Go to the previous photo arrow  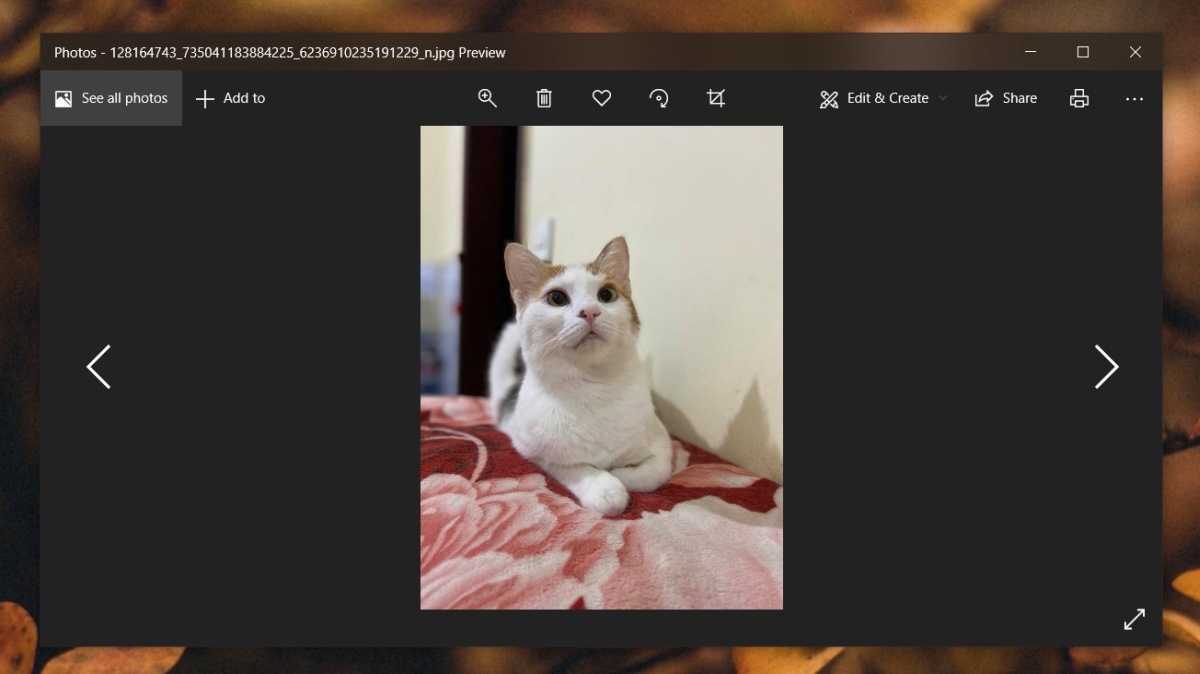pyautogui.click(x=98, y=367)
